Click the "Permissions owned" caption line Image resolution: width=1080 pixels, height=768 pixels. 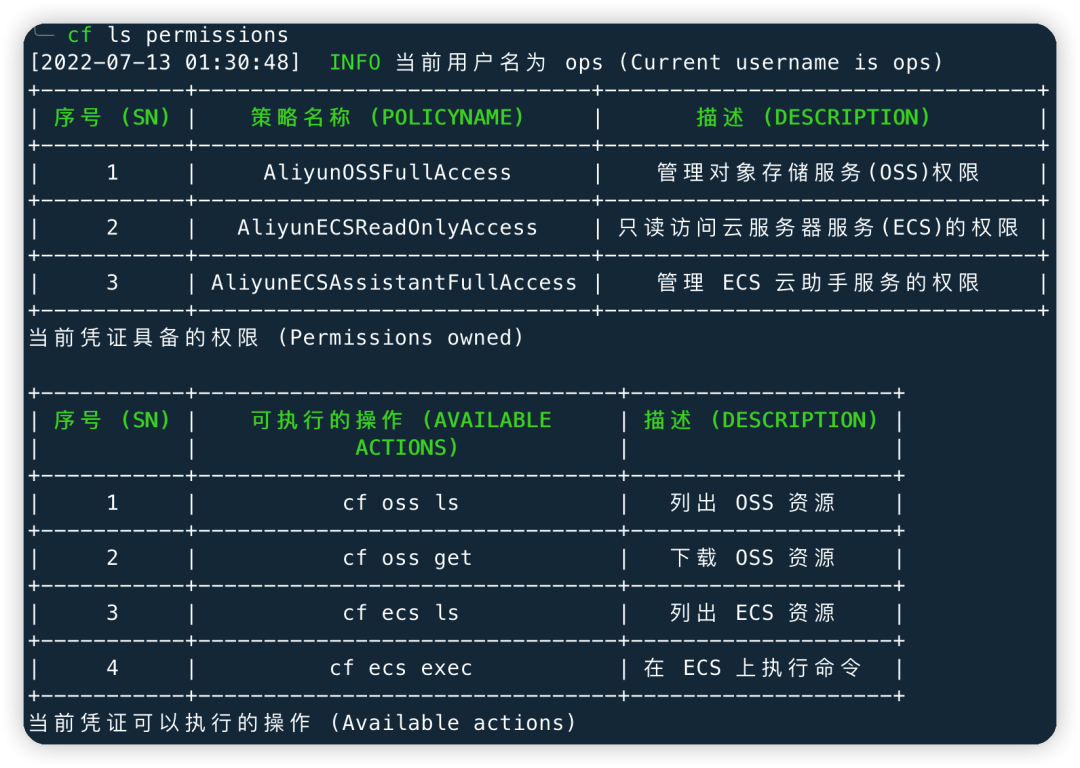(276, 338)
